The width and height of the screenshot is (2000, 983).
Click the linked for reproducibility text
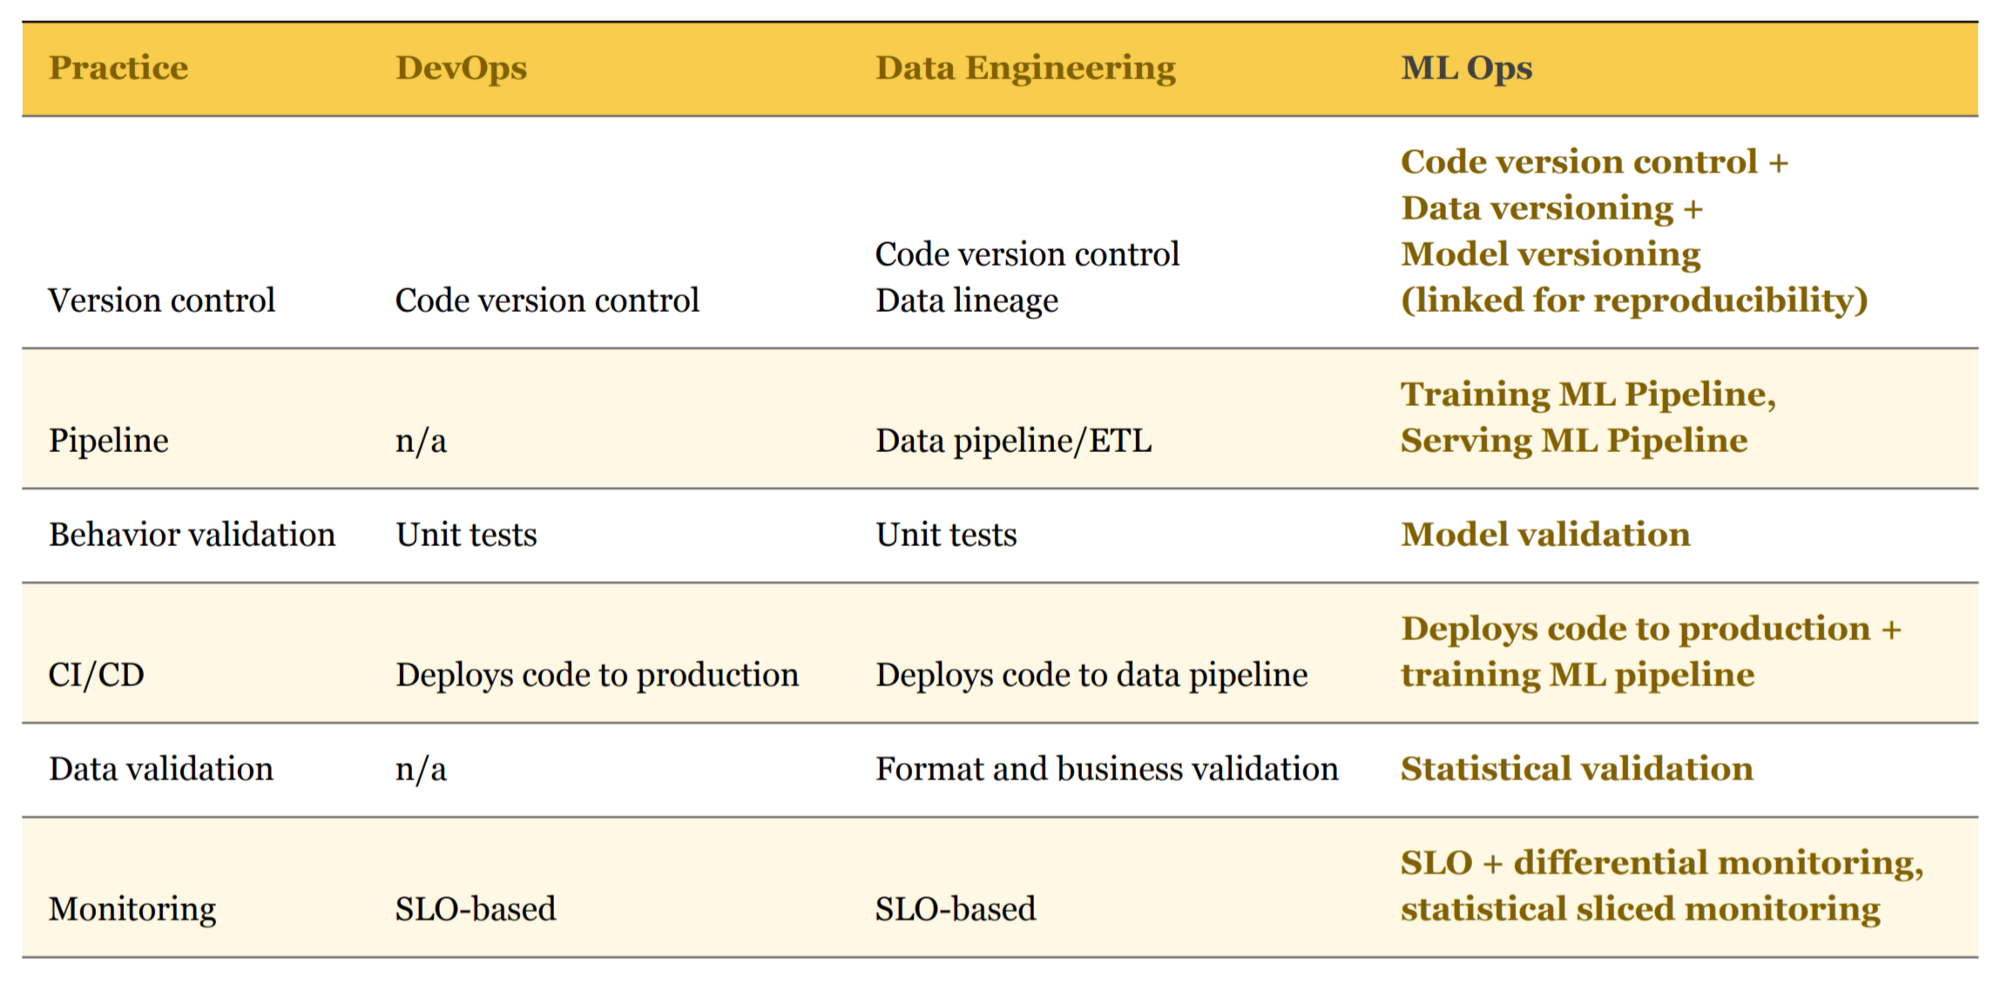pyautogui.click(x=1634, y=301)
